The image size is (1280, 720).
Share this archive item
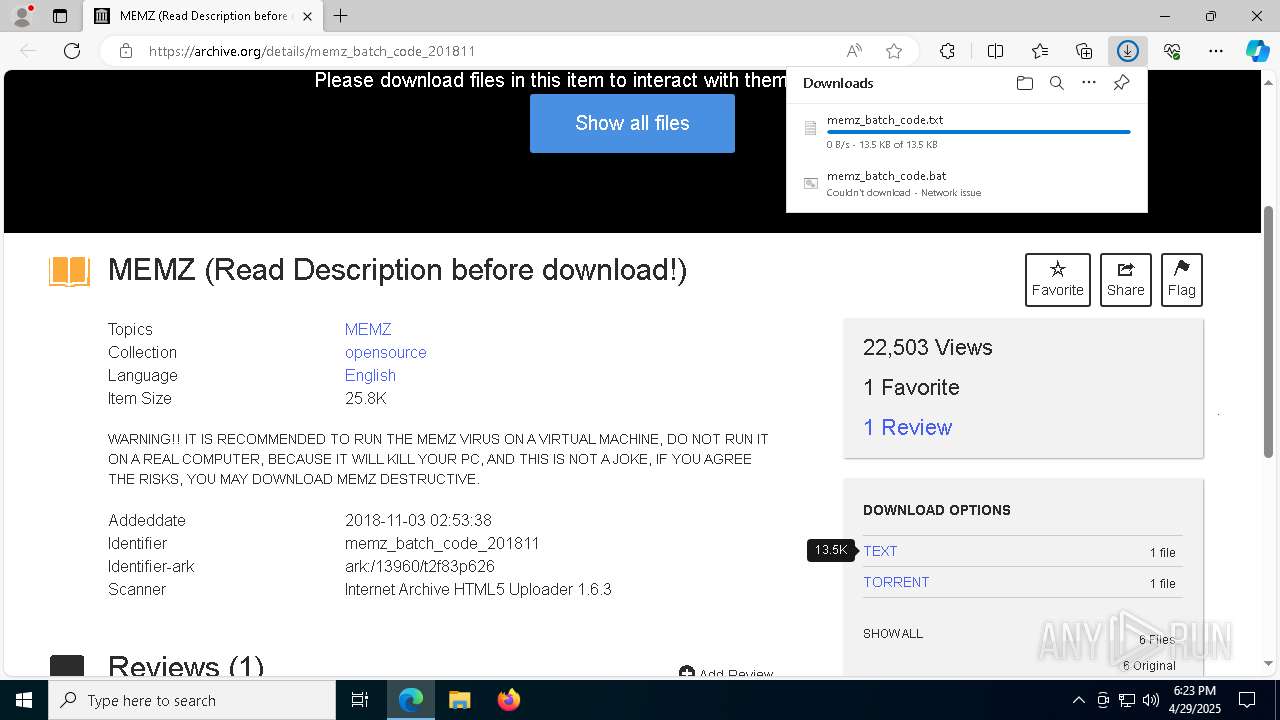1125,279
